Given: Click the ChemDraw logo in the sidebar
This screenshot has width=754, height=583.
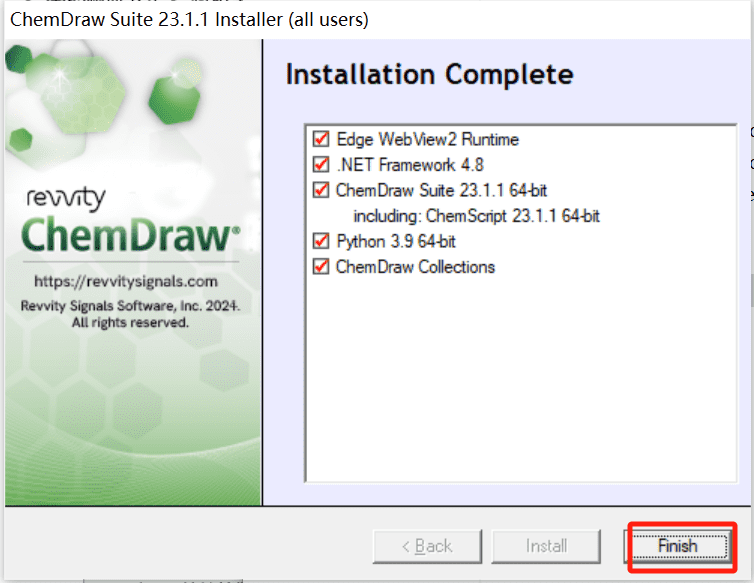Looking at the screenshot, I should pyautogui.click(x=130, y=235).
